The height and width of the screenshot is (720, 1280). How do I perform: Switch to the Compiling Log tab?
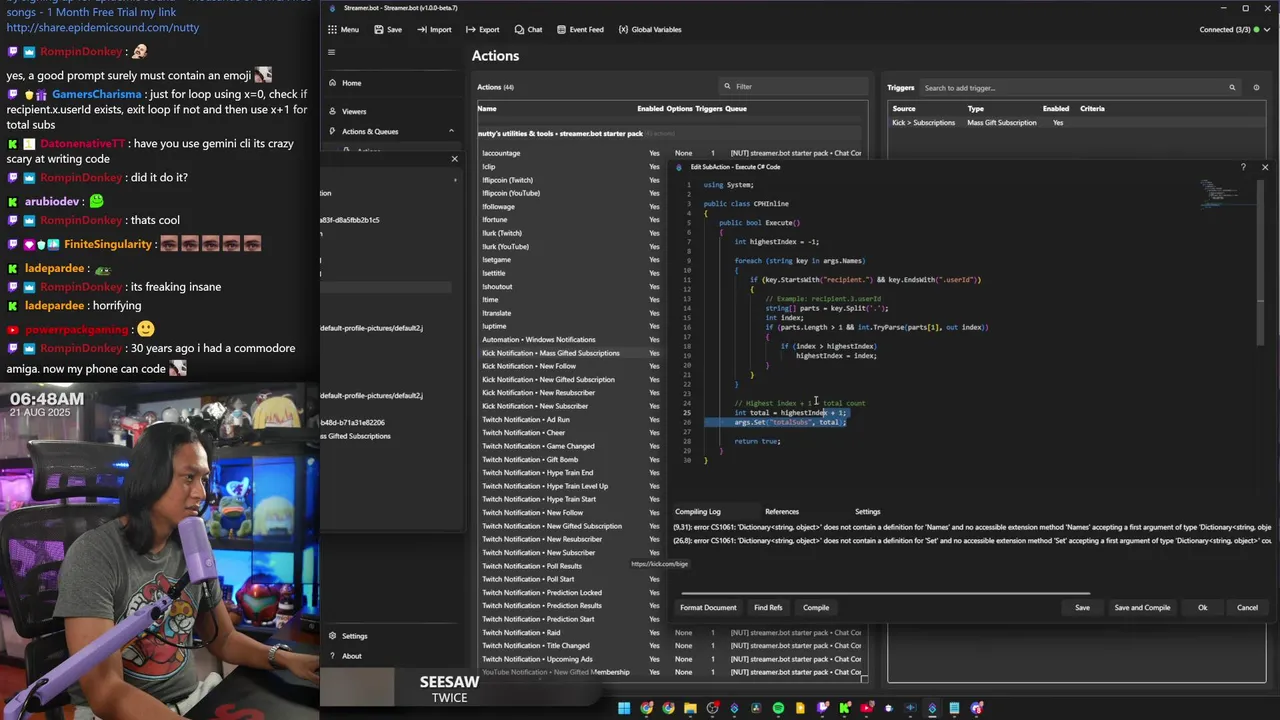coord(698,512)
